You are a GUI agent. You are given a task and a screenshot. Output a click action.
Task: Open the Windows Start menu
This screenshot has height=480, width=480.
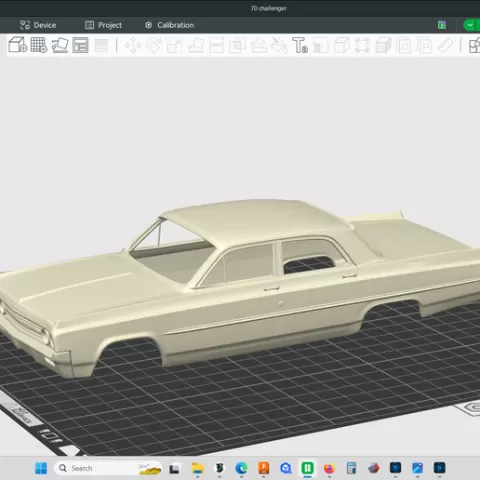41,468
